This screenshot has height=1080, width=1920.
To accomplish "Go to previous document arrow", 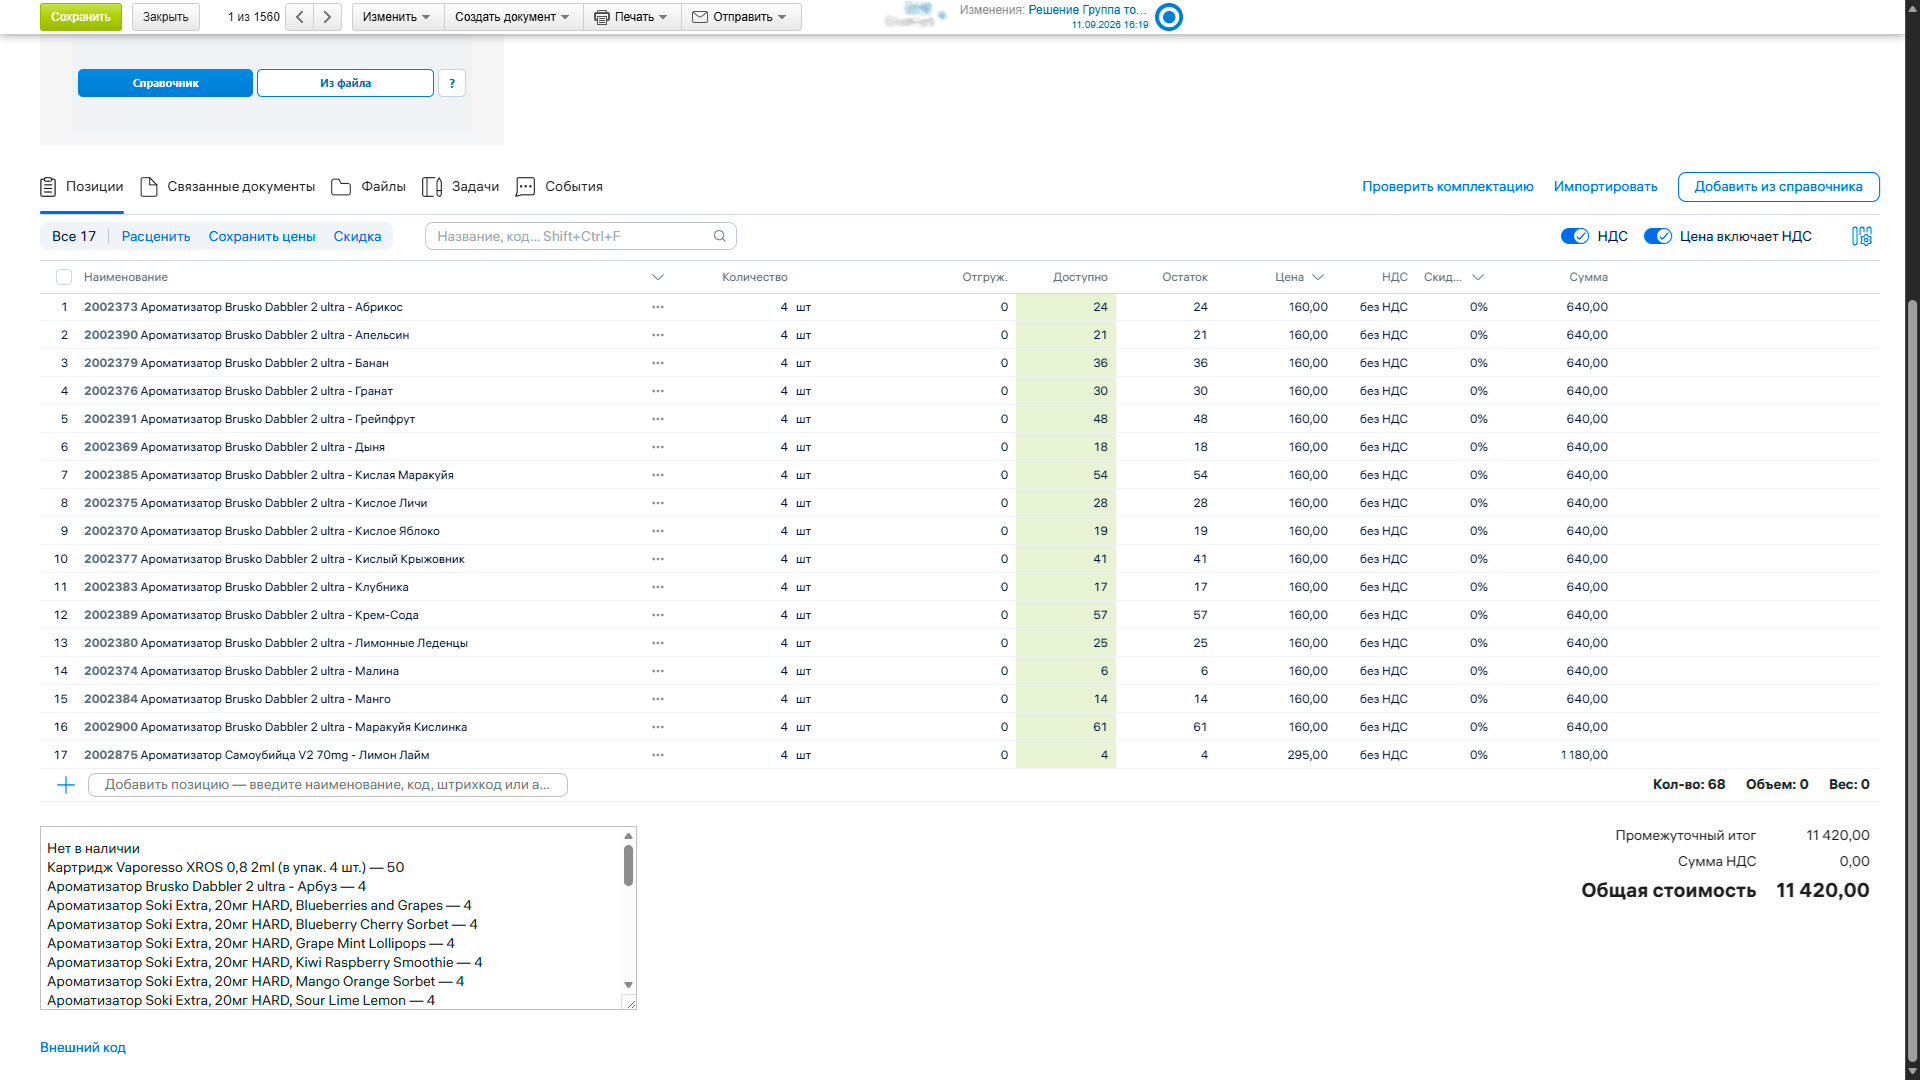I will click(299, 17).
